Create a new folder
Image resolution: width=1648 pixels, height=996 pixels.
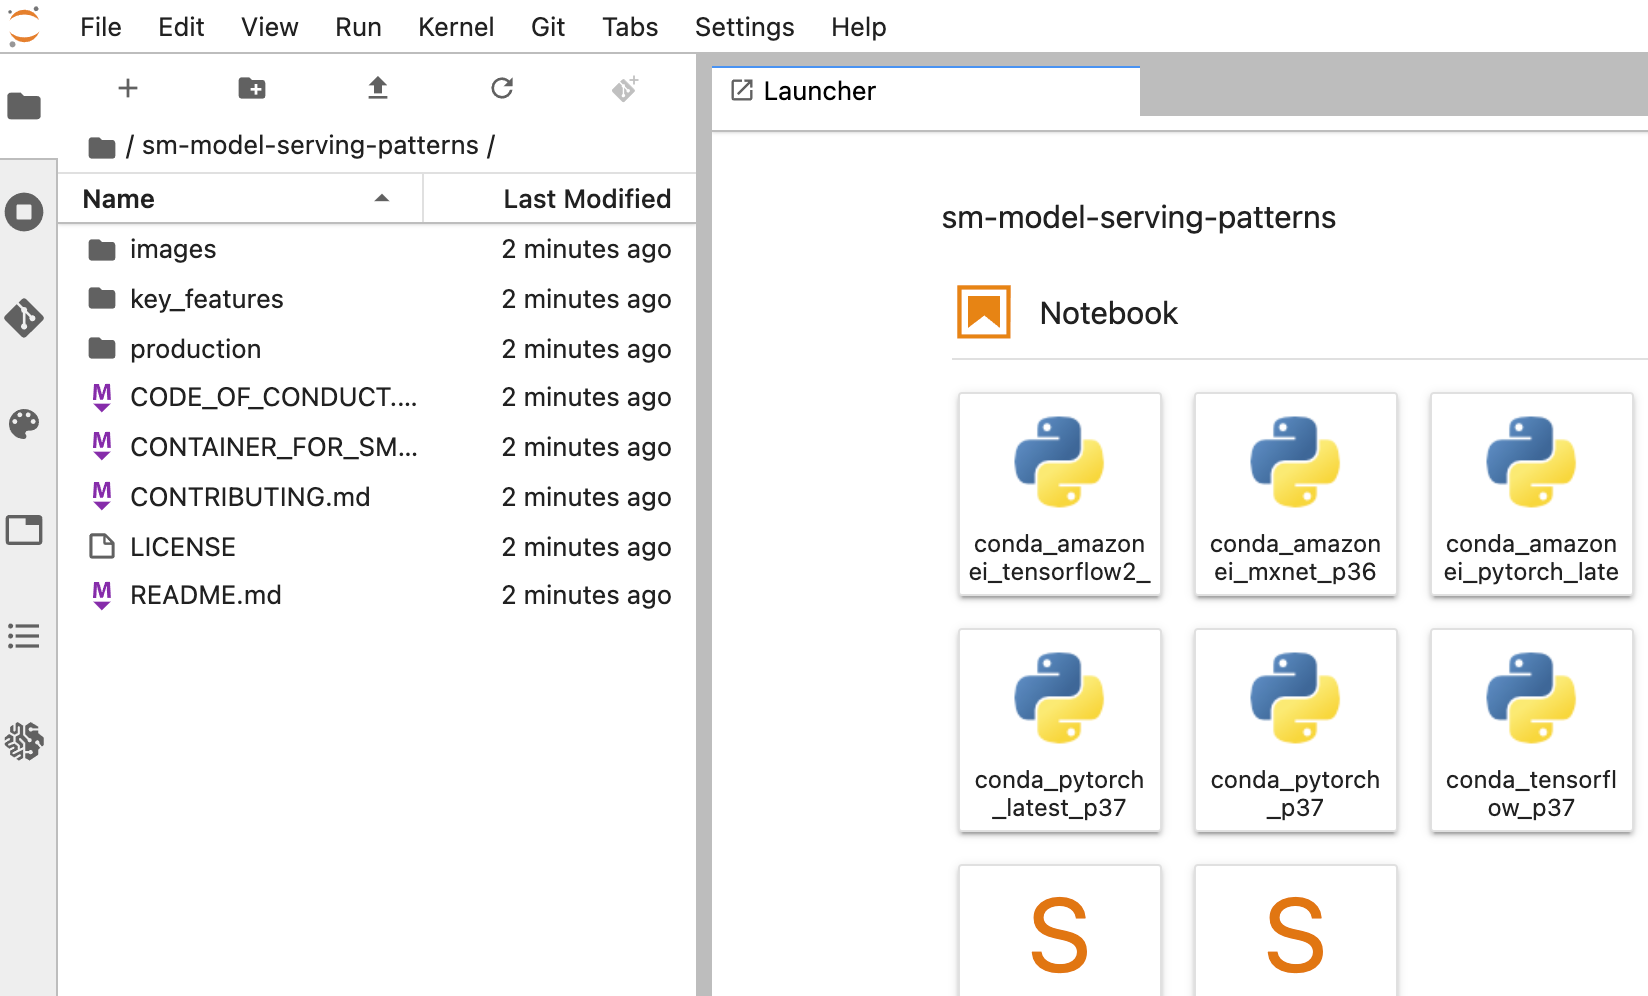252,88
